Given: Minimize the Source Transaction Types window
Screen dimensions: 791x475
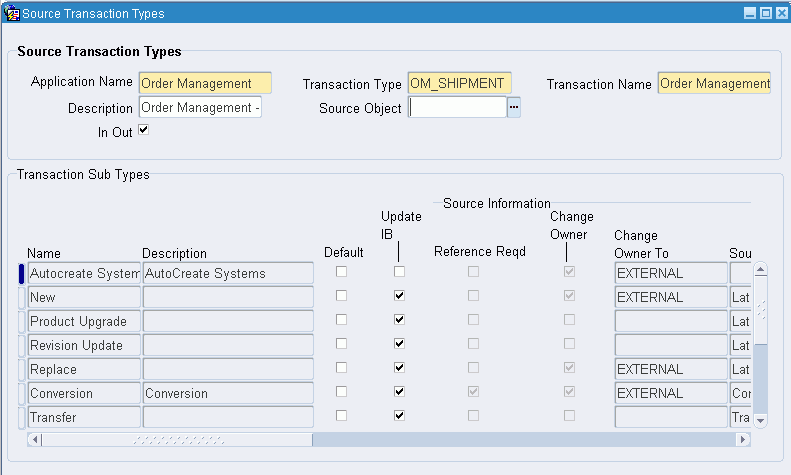Looking at the screenshot, I should coord(750,13).
